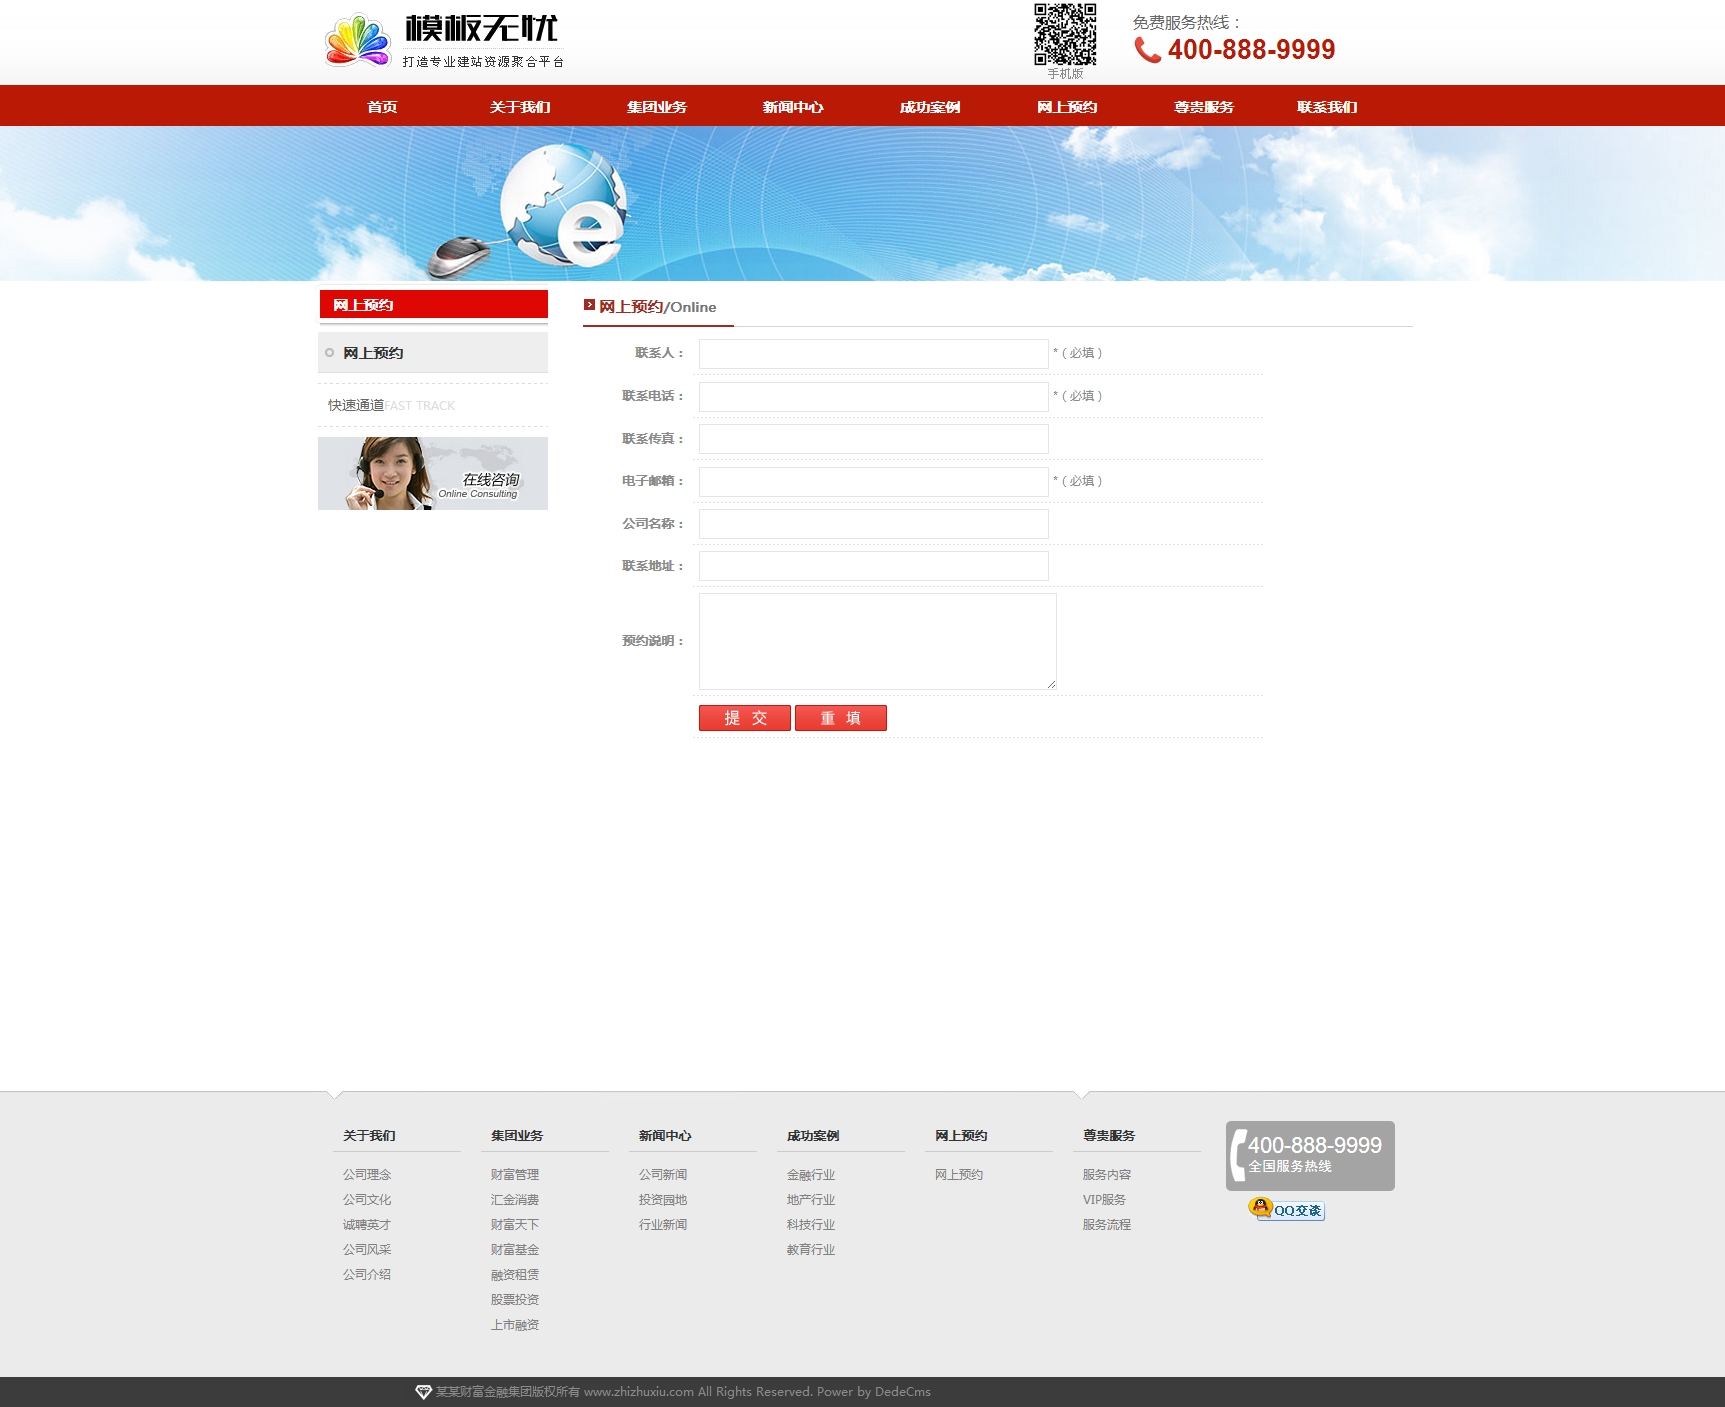Screen dimensions: 1725x1407
Task: Focus the 联系人 contact name field
Action: pos(873,354)
